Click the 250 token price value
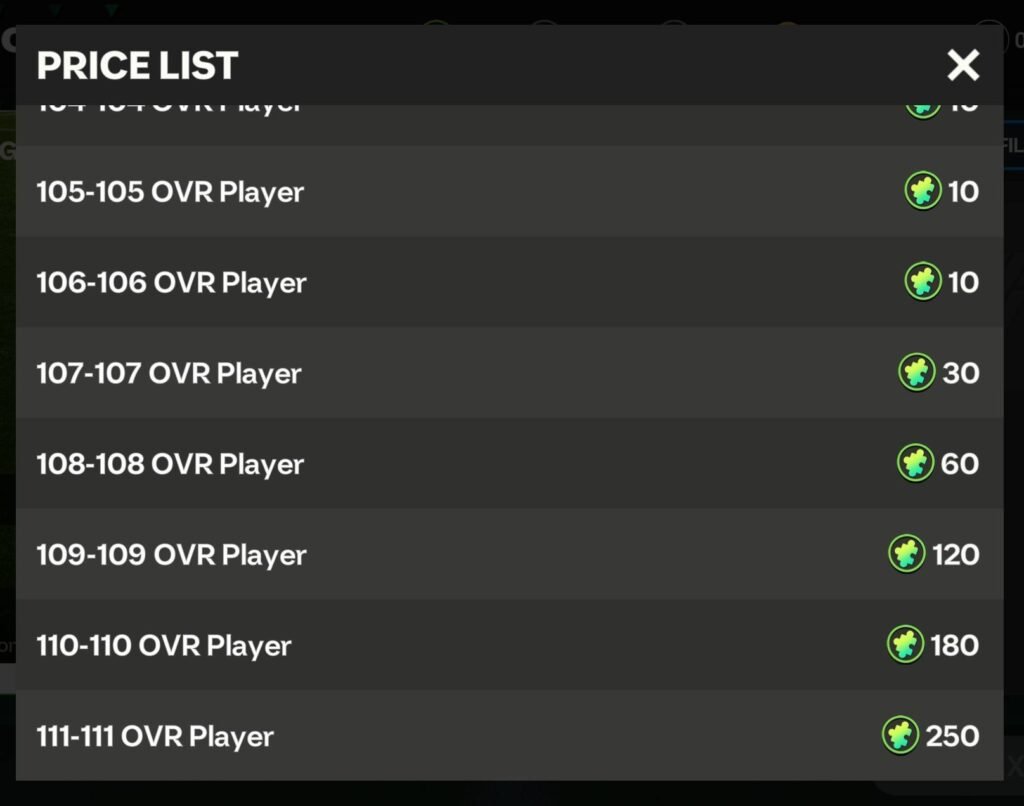The width and height of the screenshot is (1024, 806). click(x=952, y=737)
